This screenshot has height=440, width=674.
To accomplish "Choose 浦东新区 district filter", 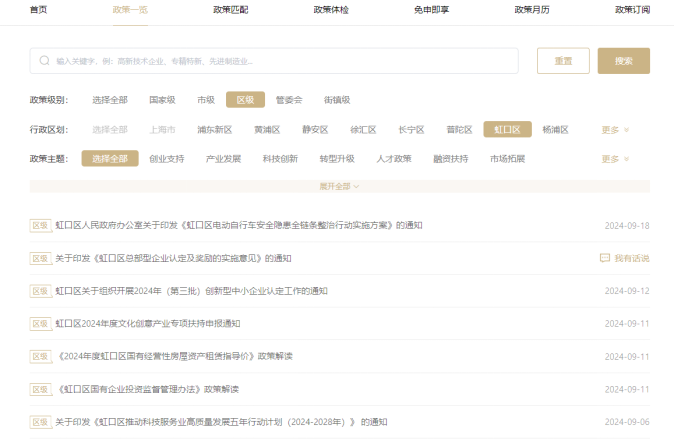I will coord(214,129).
